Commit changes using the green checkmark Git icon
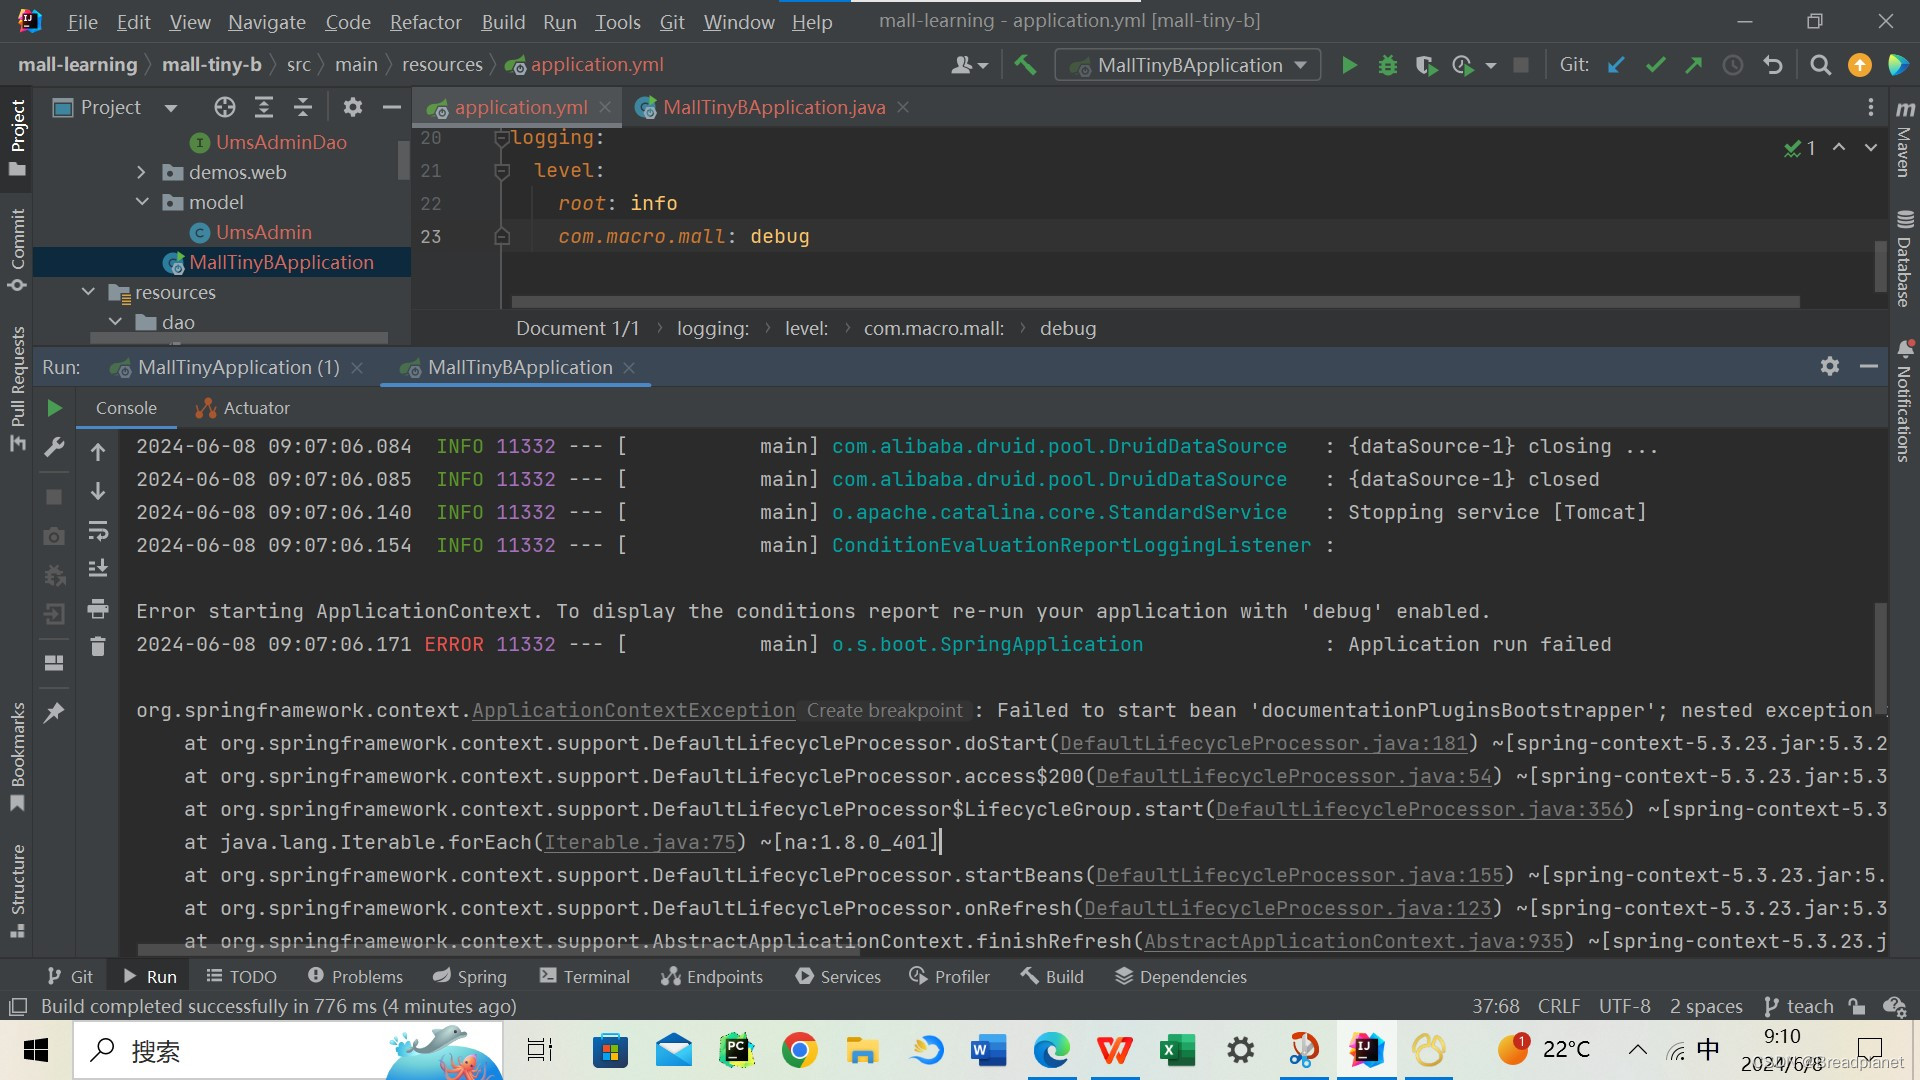Image resolution: width=1920 pixels, height=1080 pixels. pyautogui.click(x=1655, y=64)
